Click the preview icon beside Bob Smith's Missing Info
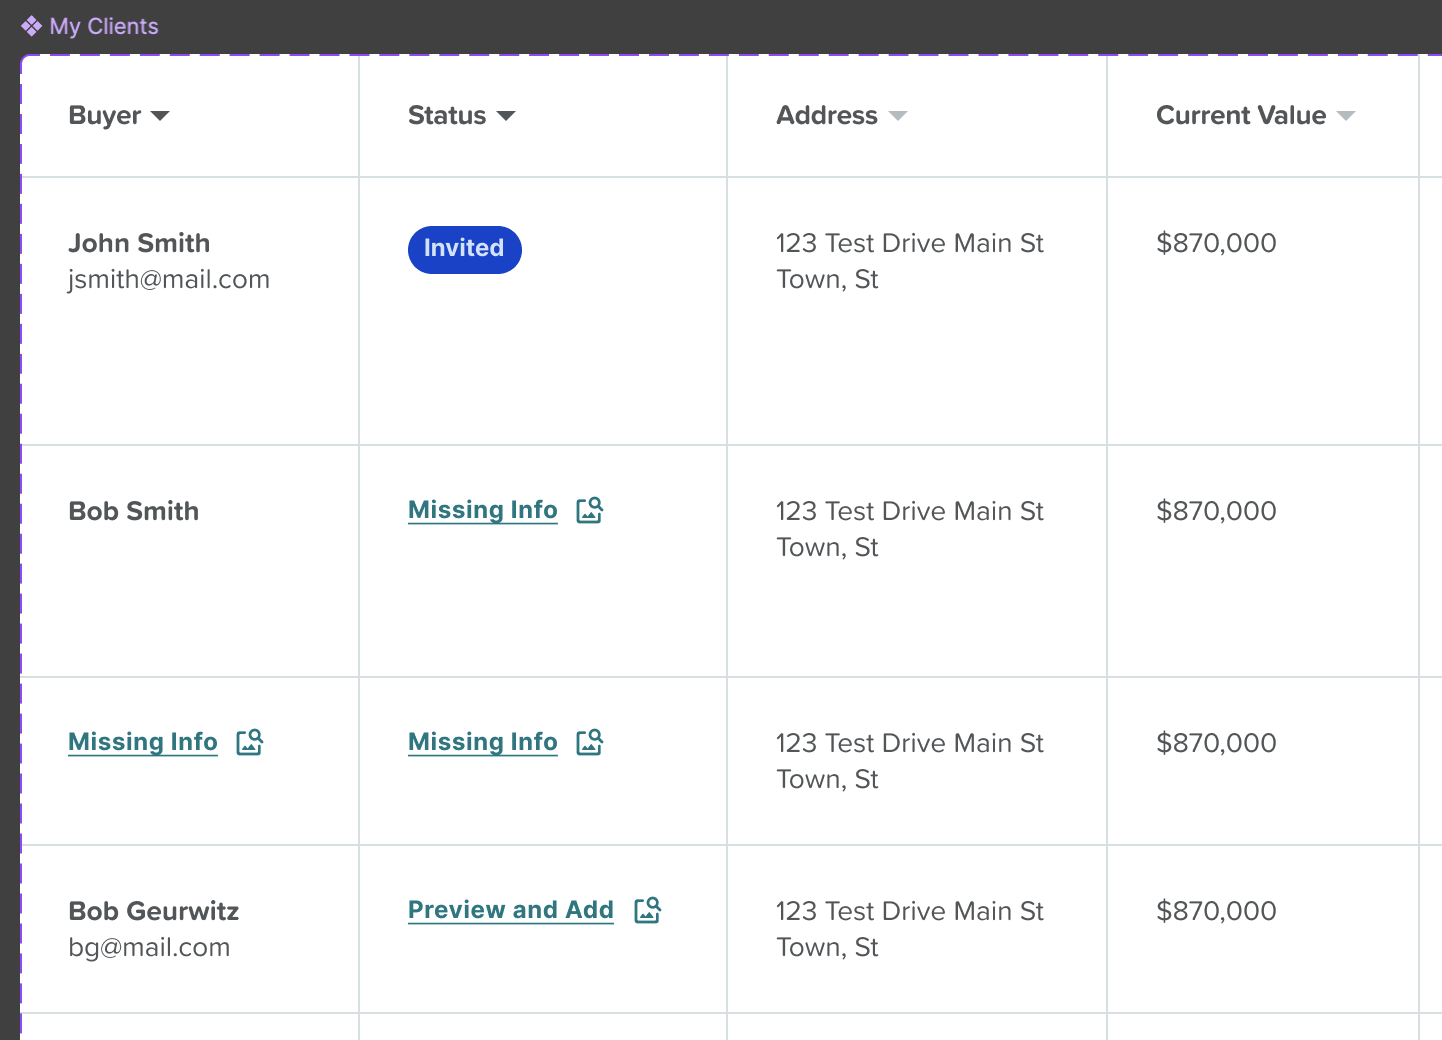The height and width of the screenshot is (1040, 1442). click(x=590, y=510)
